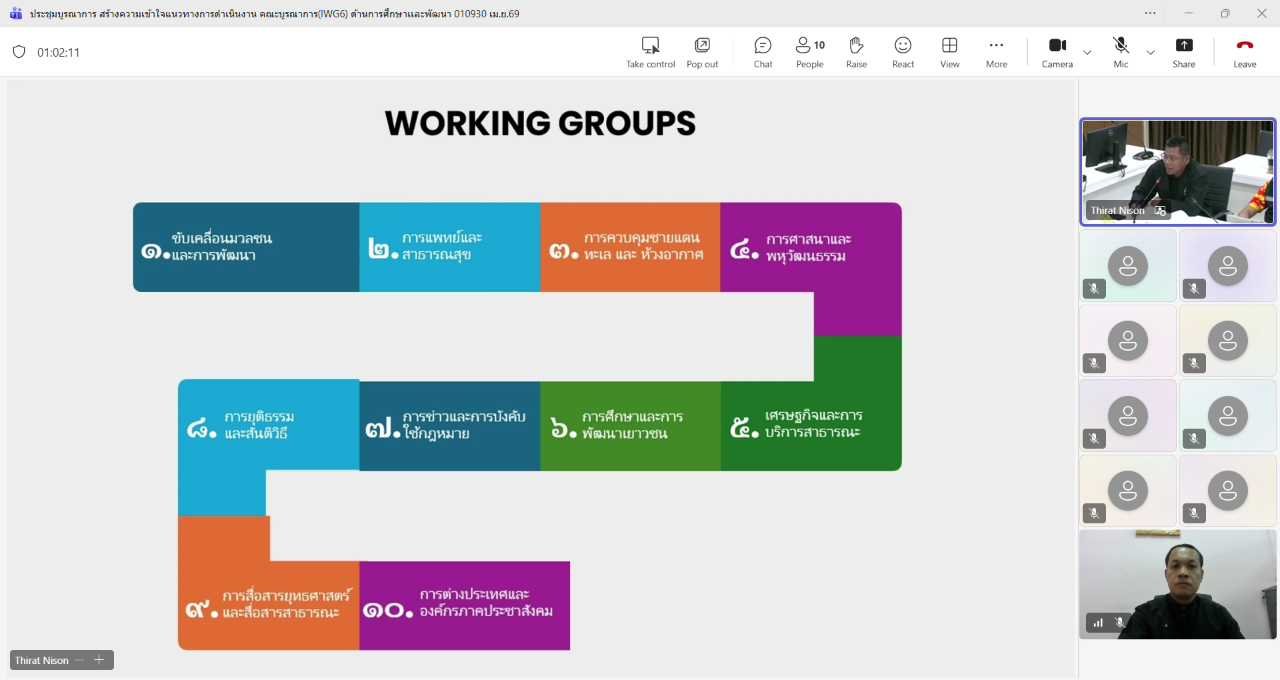The width and height of the screenshot is (1280, 680).
Task: Open the title bar ellipsis menu
Action: click(x=1150, y=13)
